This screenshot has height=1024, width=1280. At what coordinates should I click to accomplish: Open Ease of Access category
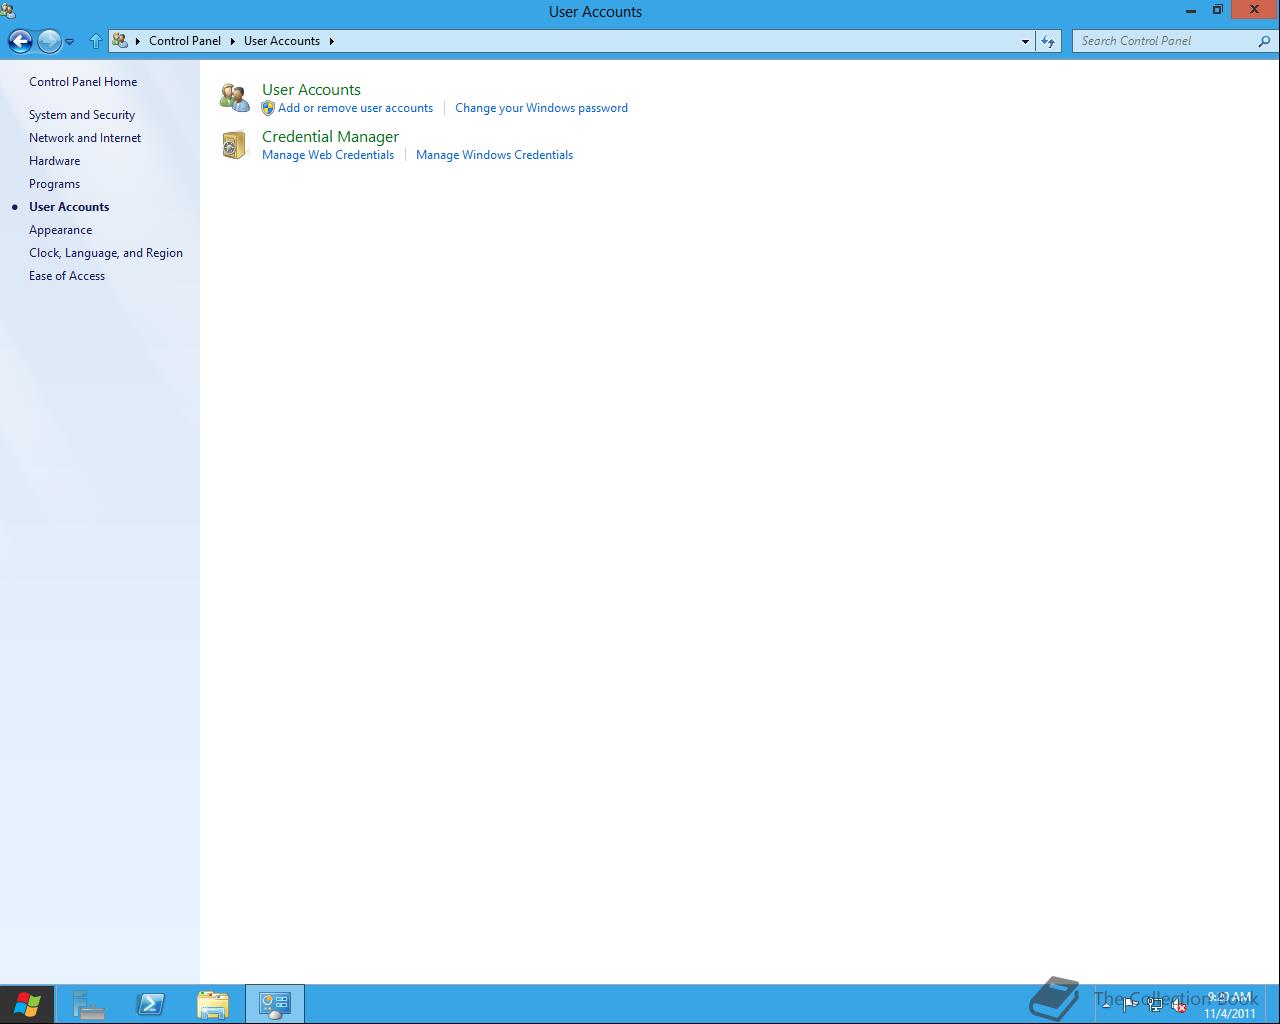[x=67, y=276]
